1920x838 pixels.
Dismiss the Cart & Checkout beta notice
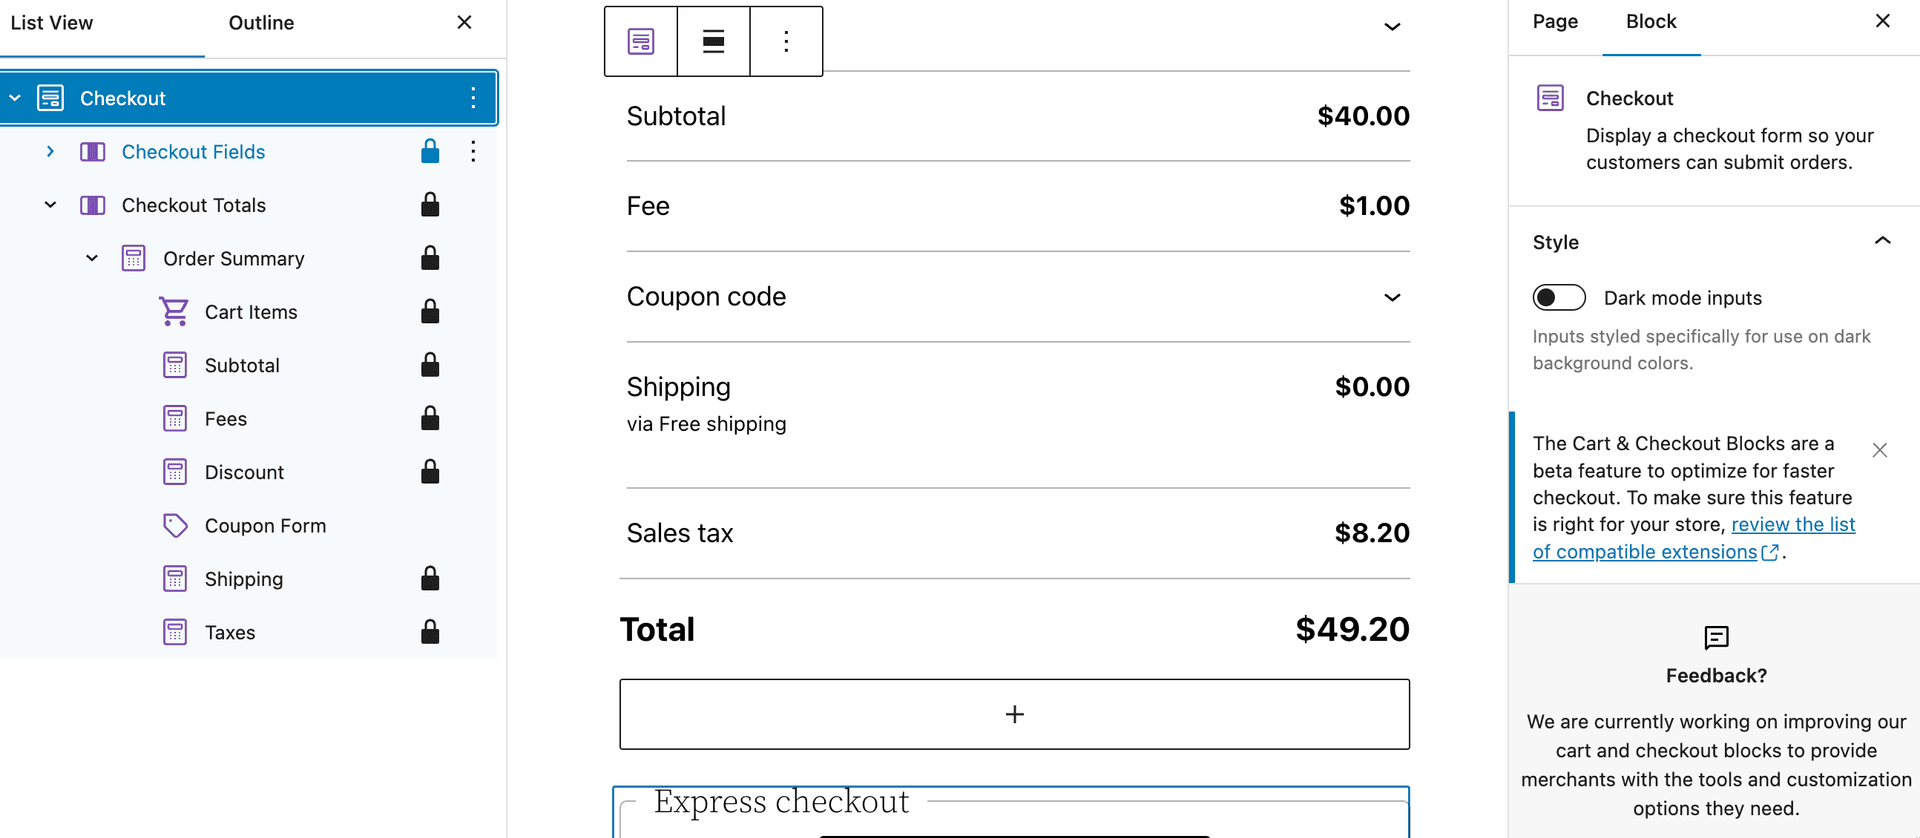pyautogui.click(x=1880, y=450)
